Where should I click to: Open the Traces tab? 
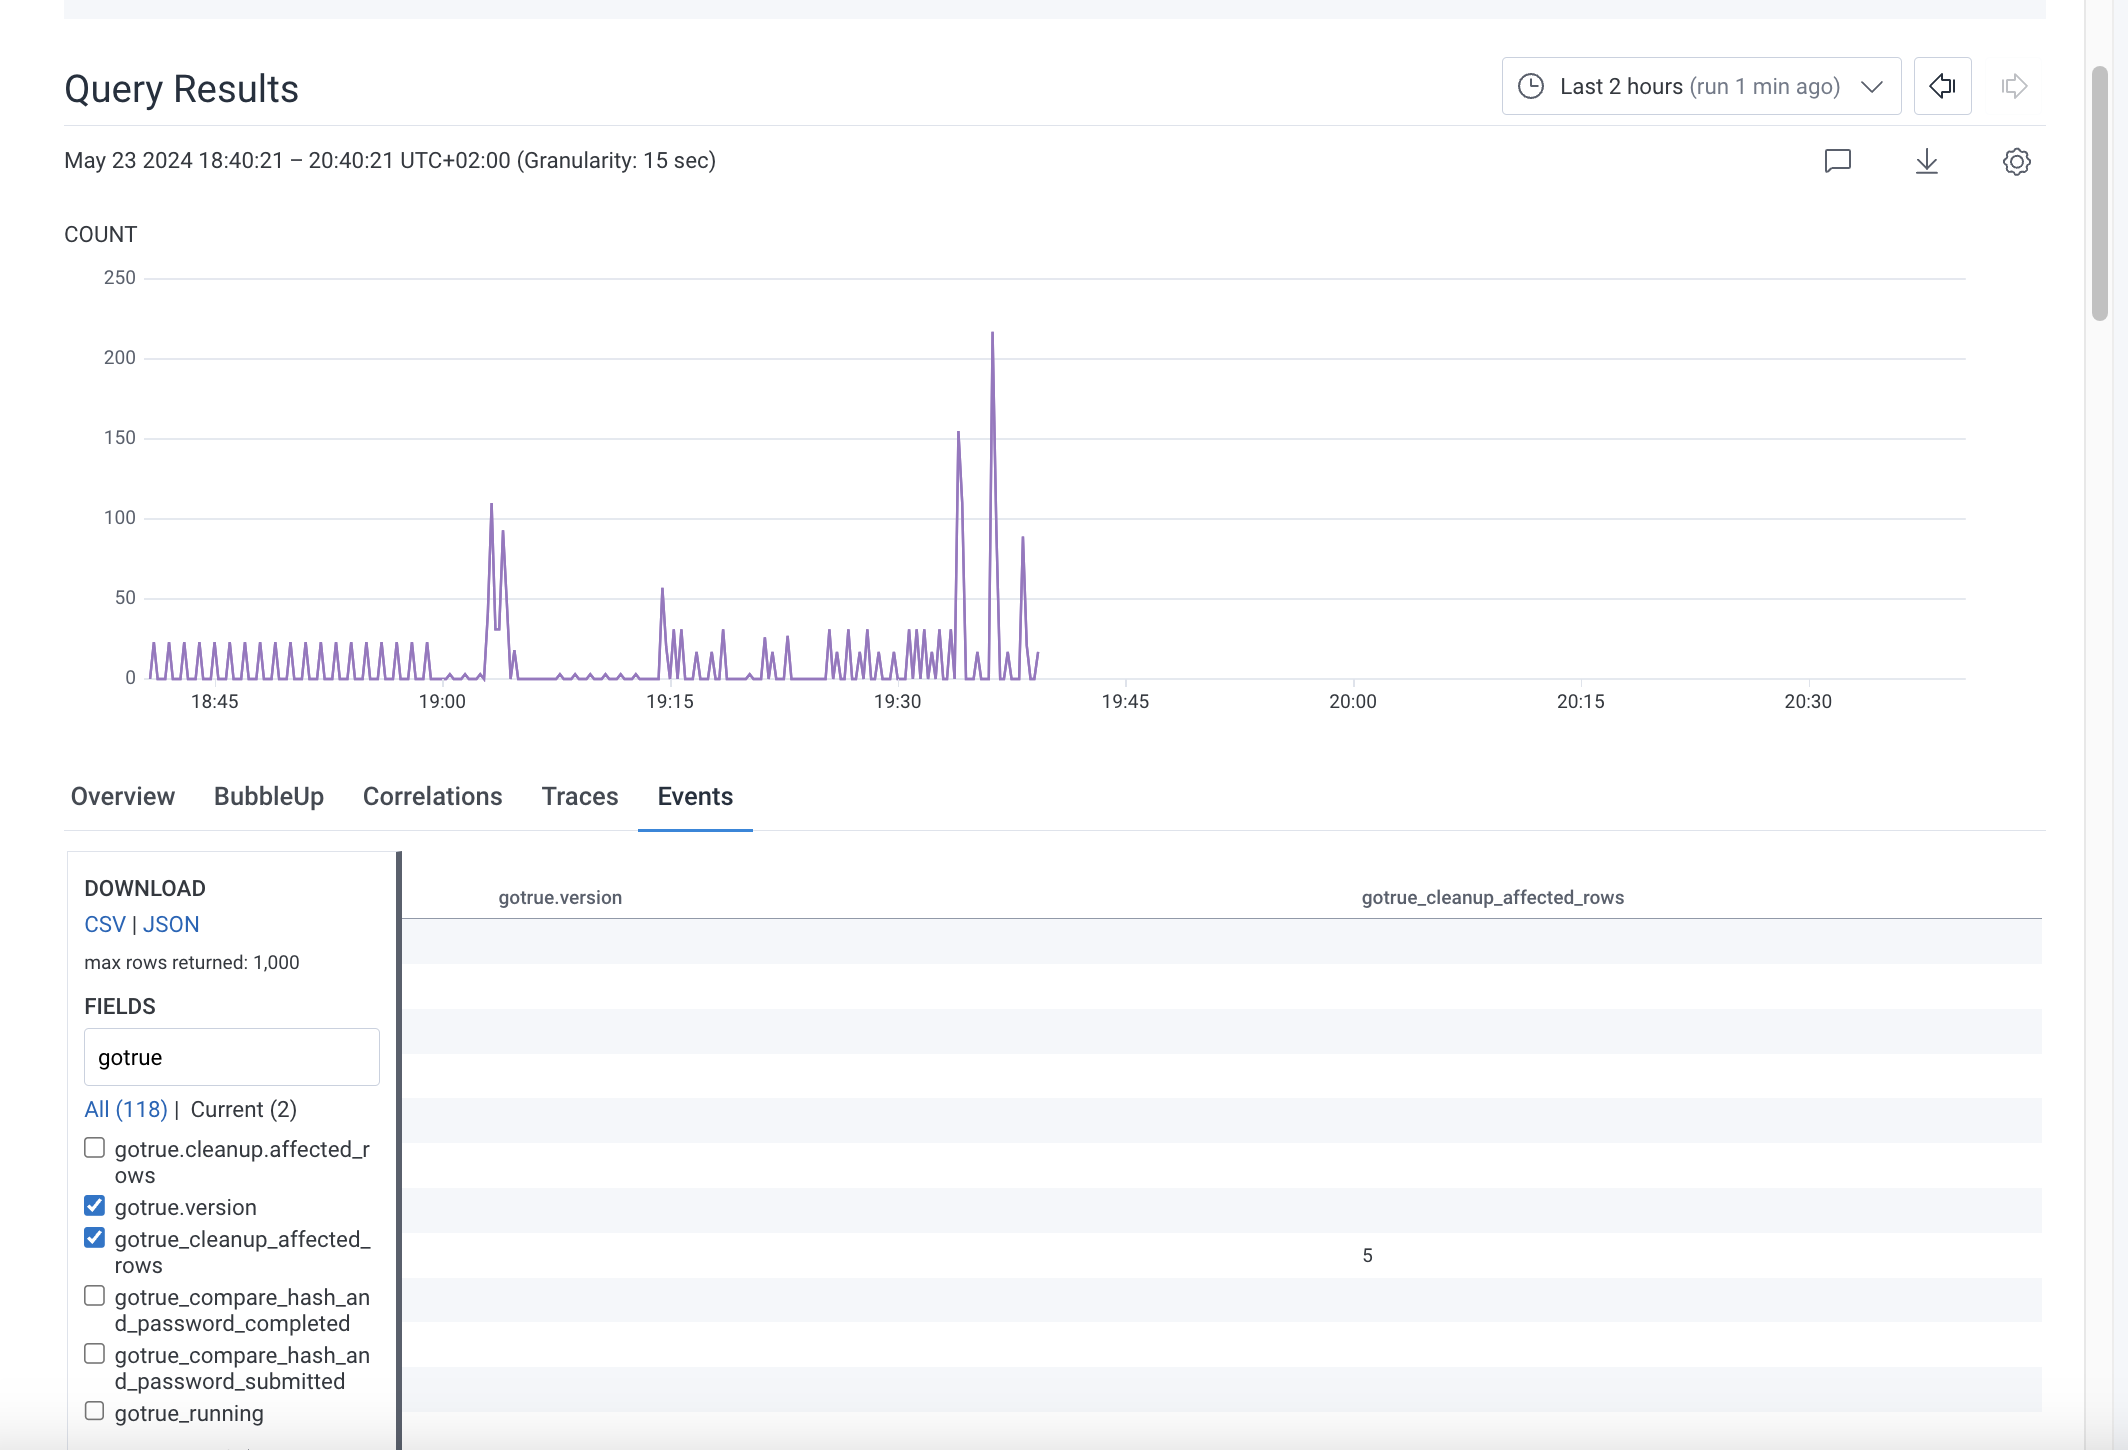(580, 796)
